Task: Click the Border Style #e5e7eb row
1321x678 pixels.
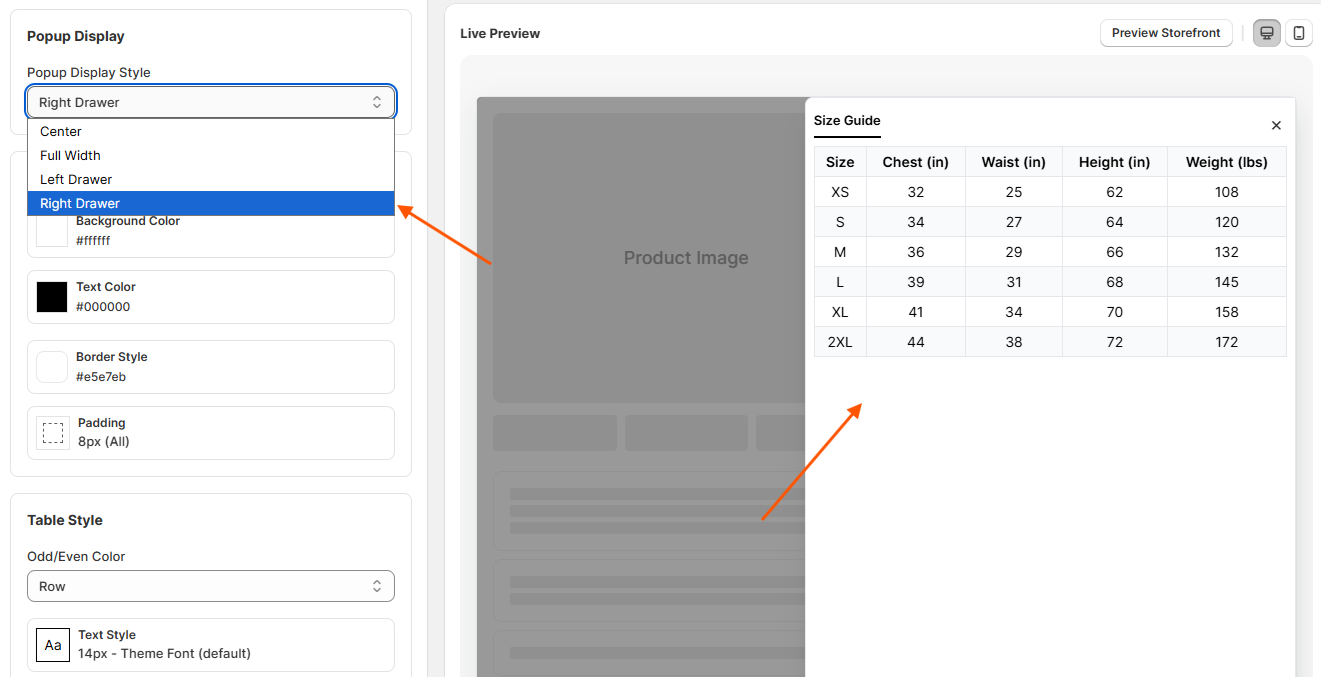Action: click(x=211, y=367)
